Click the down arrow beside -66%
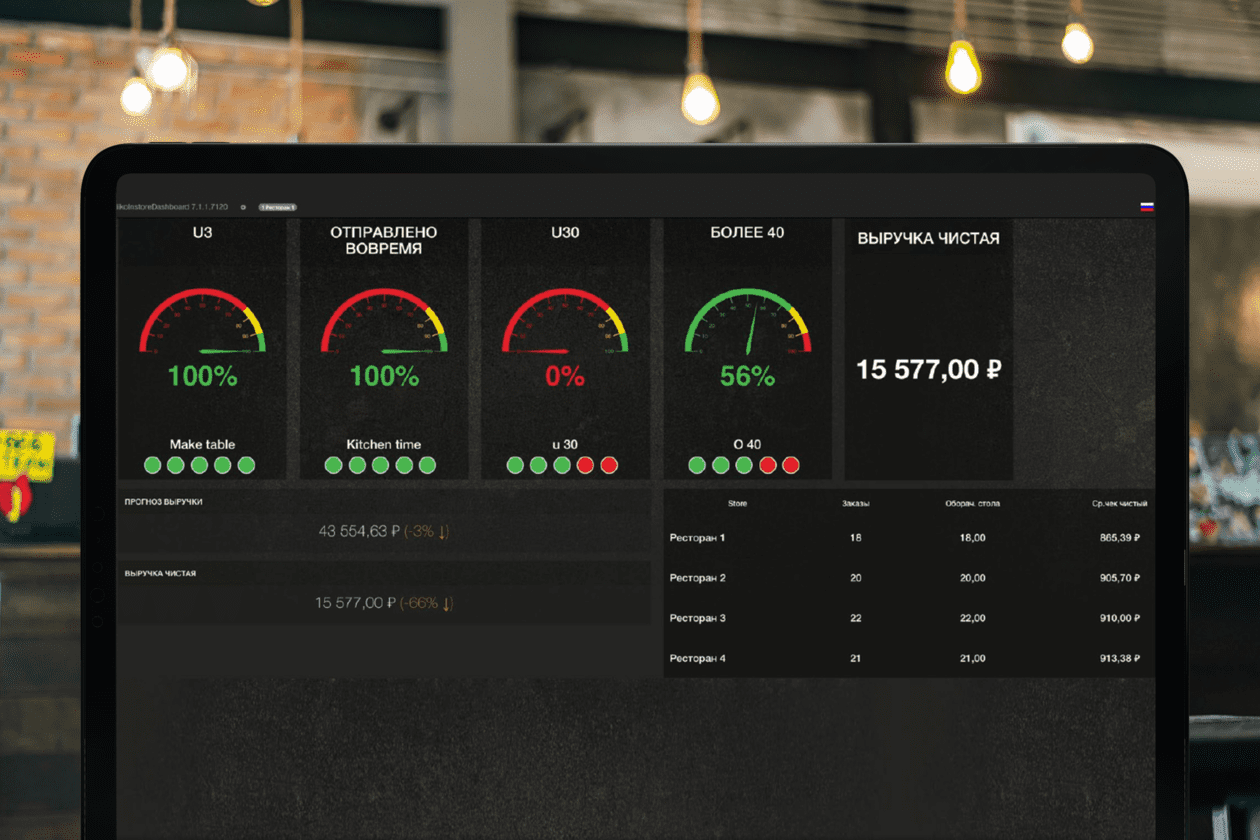This screenshot has height=840, width=1260. (447, 603)
